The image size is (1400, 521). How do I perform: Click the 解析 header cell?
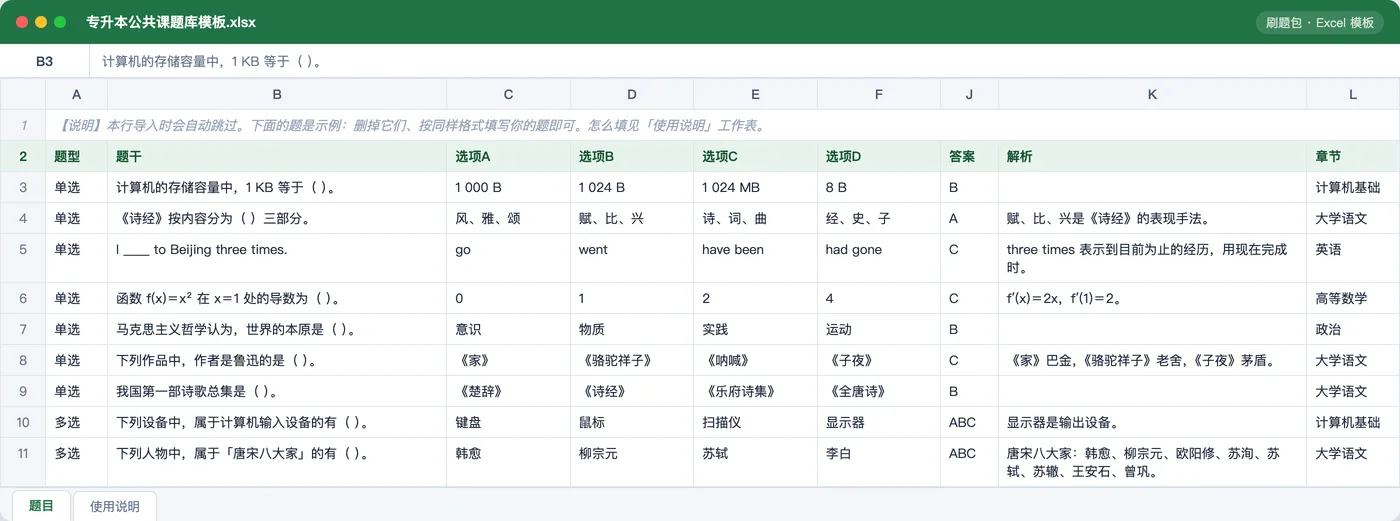[x=1152, y=157]
